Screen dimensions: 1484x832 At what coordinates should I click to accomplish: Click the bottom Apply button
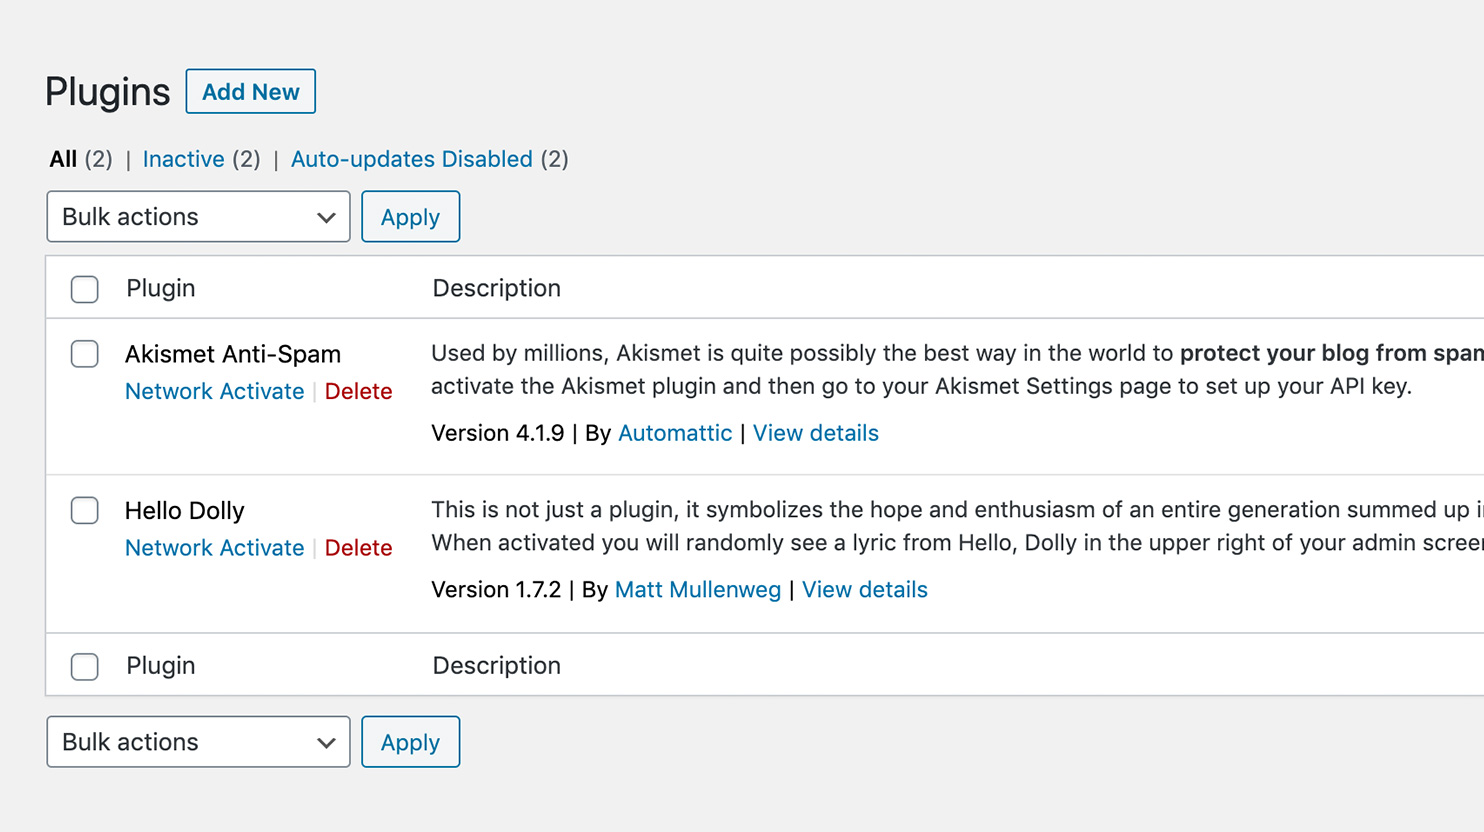pos(410,742)
